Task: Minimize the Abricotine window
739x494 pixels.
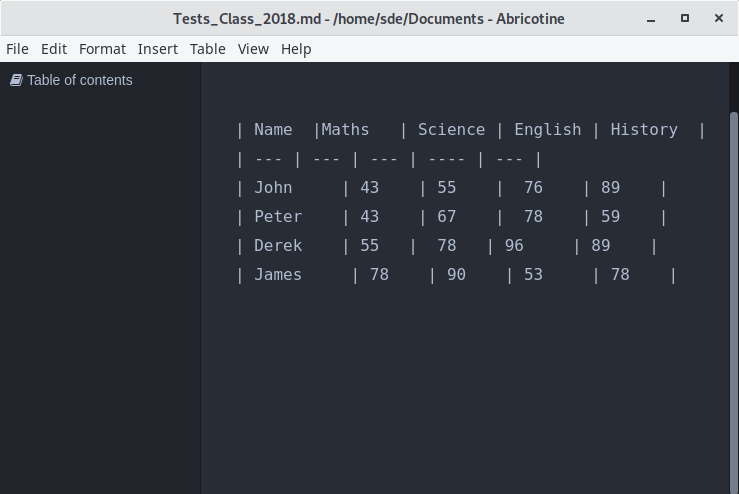Action: (x=651, y=19)
